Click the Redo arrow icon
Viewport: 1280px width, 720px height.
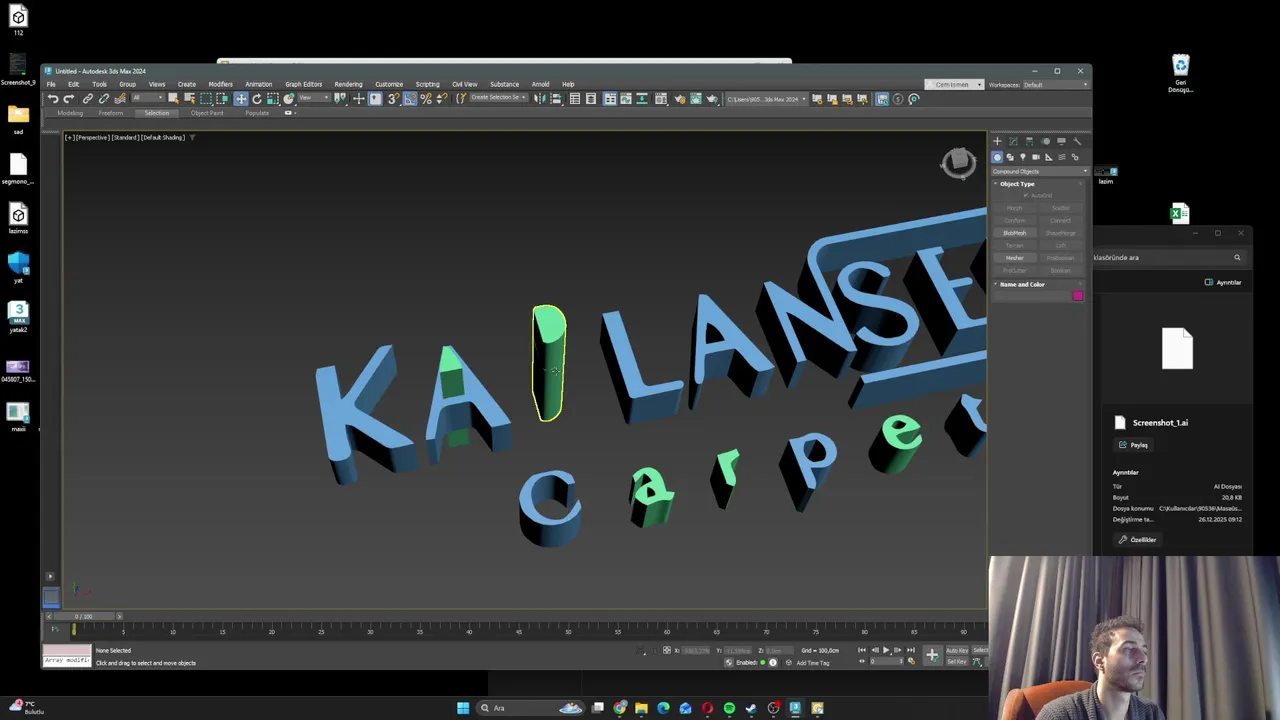click(68, 98)
